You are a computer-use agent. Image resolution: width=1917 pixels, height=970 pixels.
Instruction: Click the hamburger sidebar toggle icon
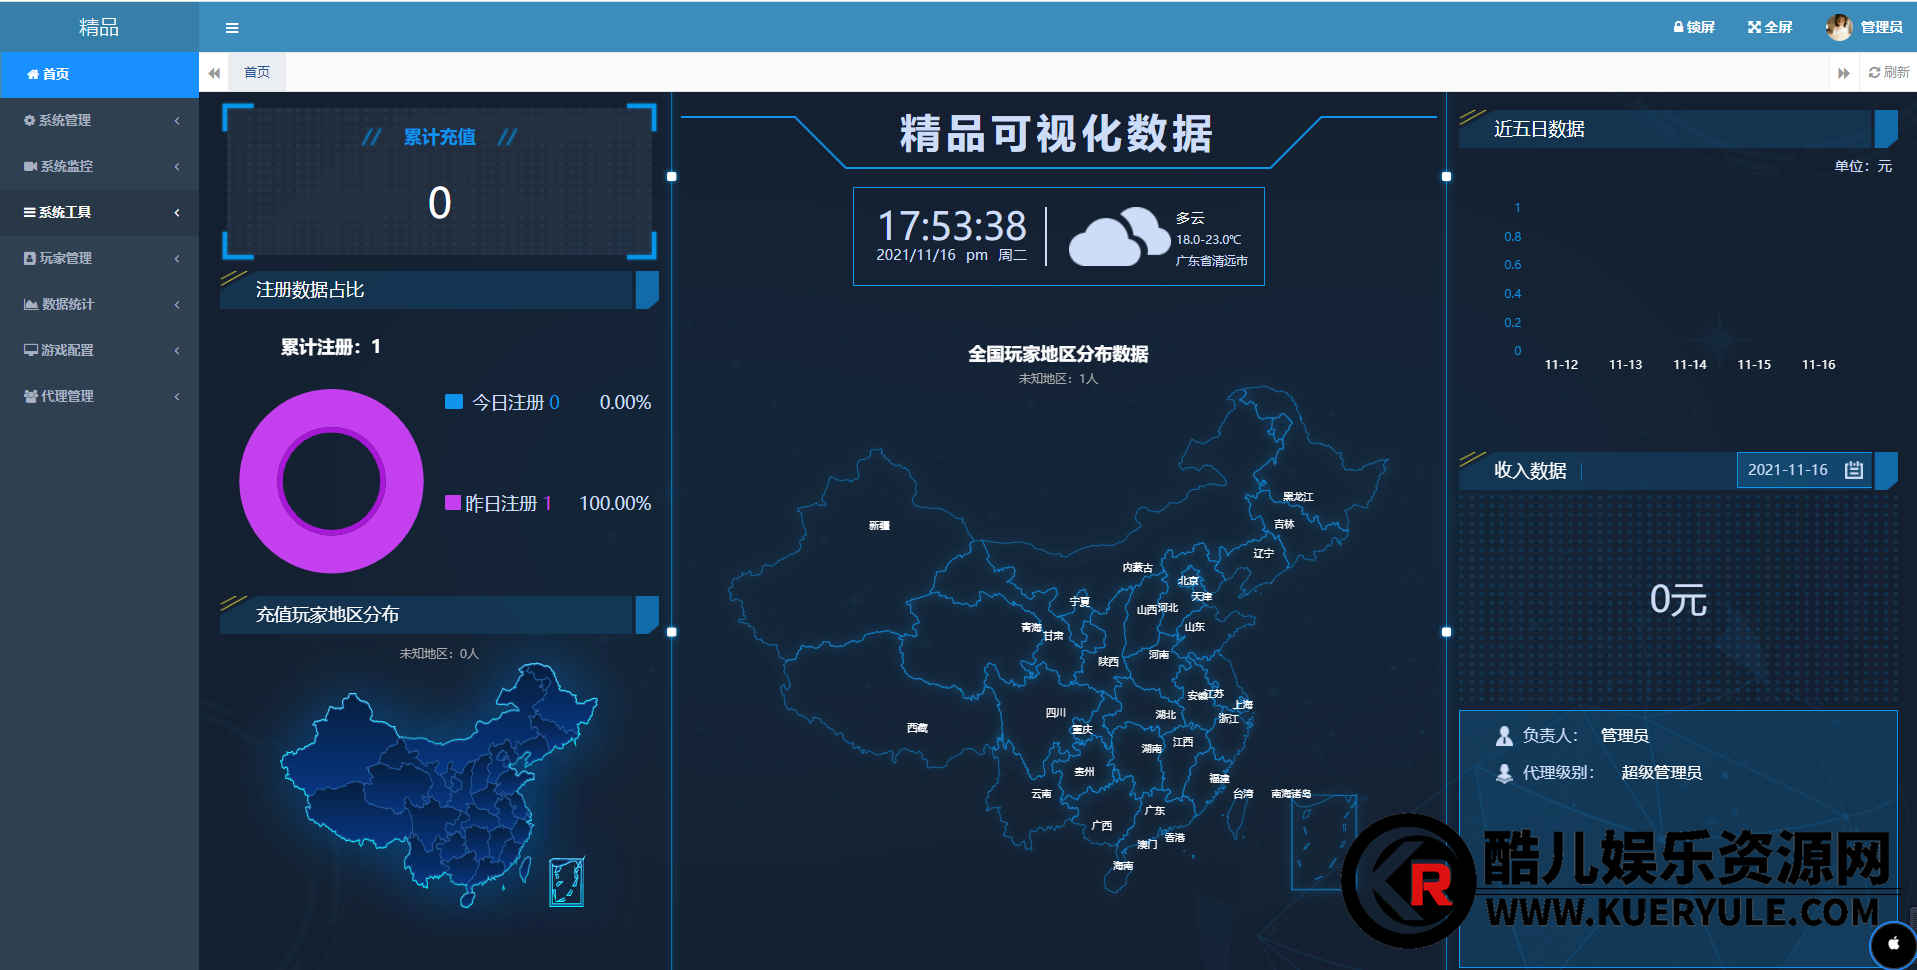[x=232, y=28]
